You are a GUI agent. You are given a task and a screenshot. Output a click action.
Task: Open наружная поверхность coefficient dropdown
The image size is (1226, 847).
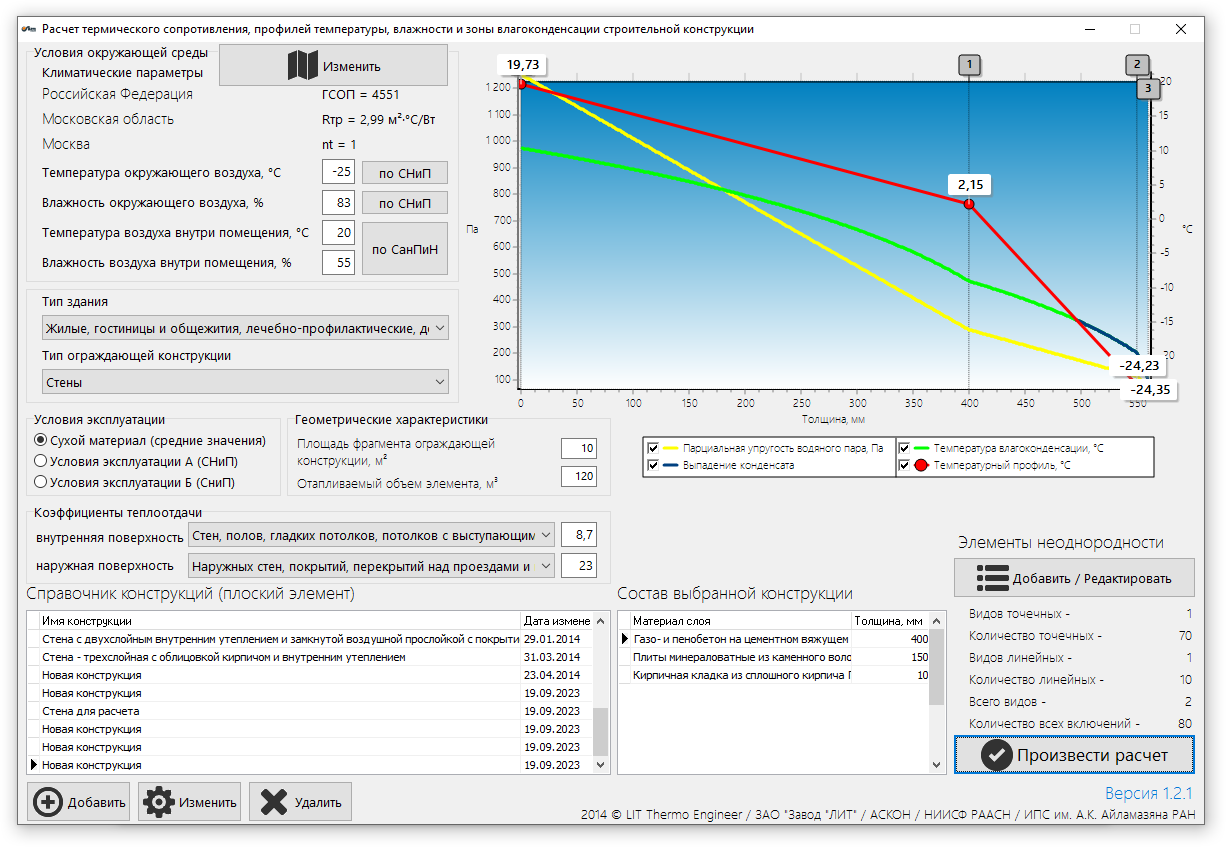pyautogui.click(x=371, y=566)
